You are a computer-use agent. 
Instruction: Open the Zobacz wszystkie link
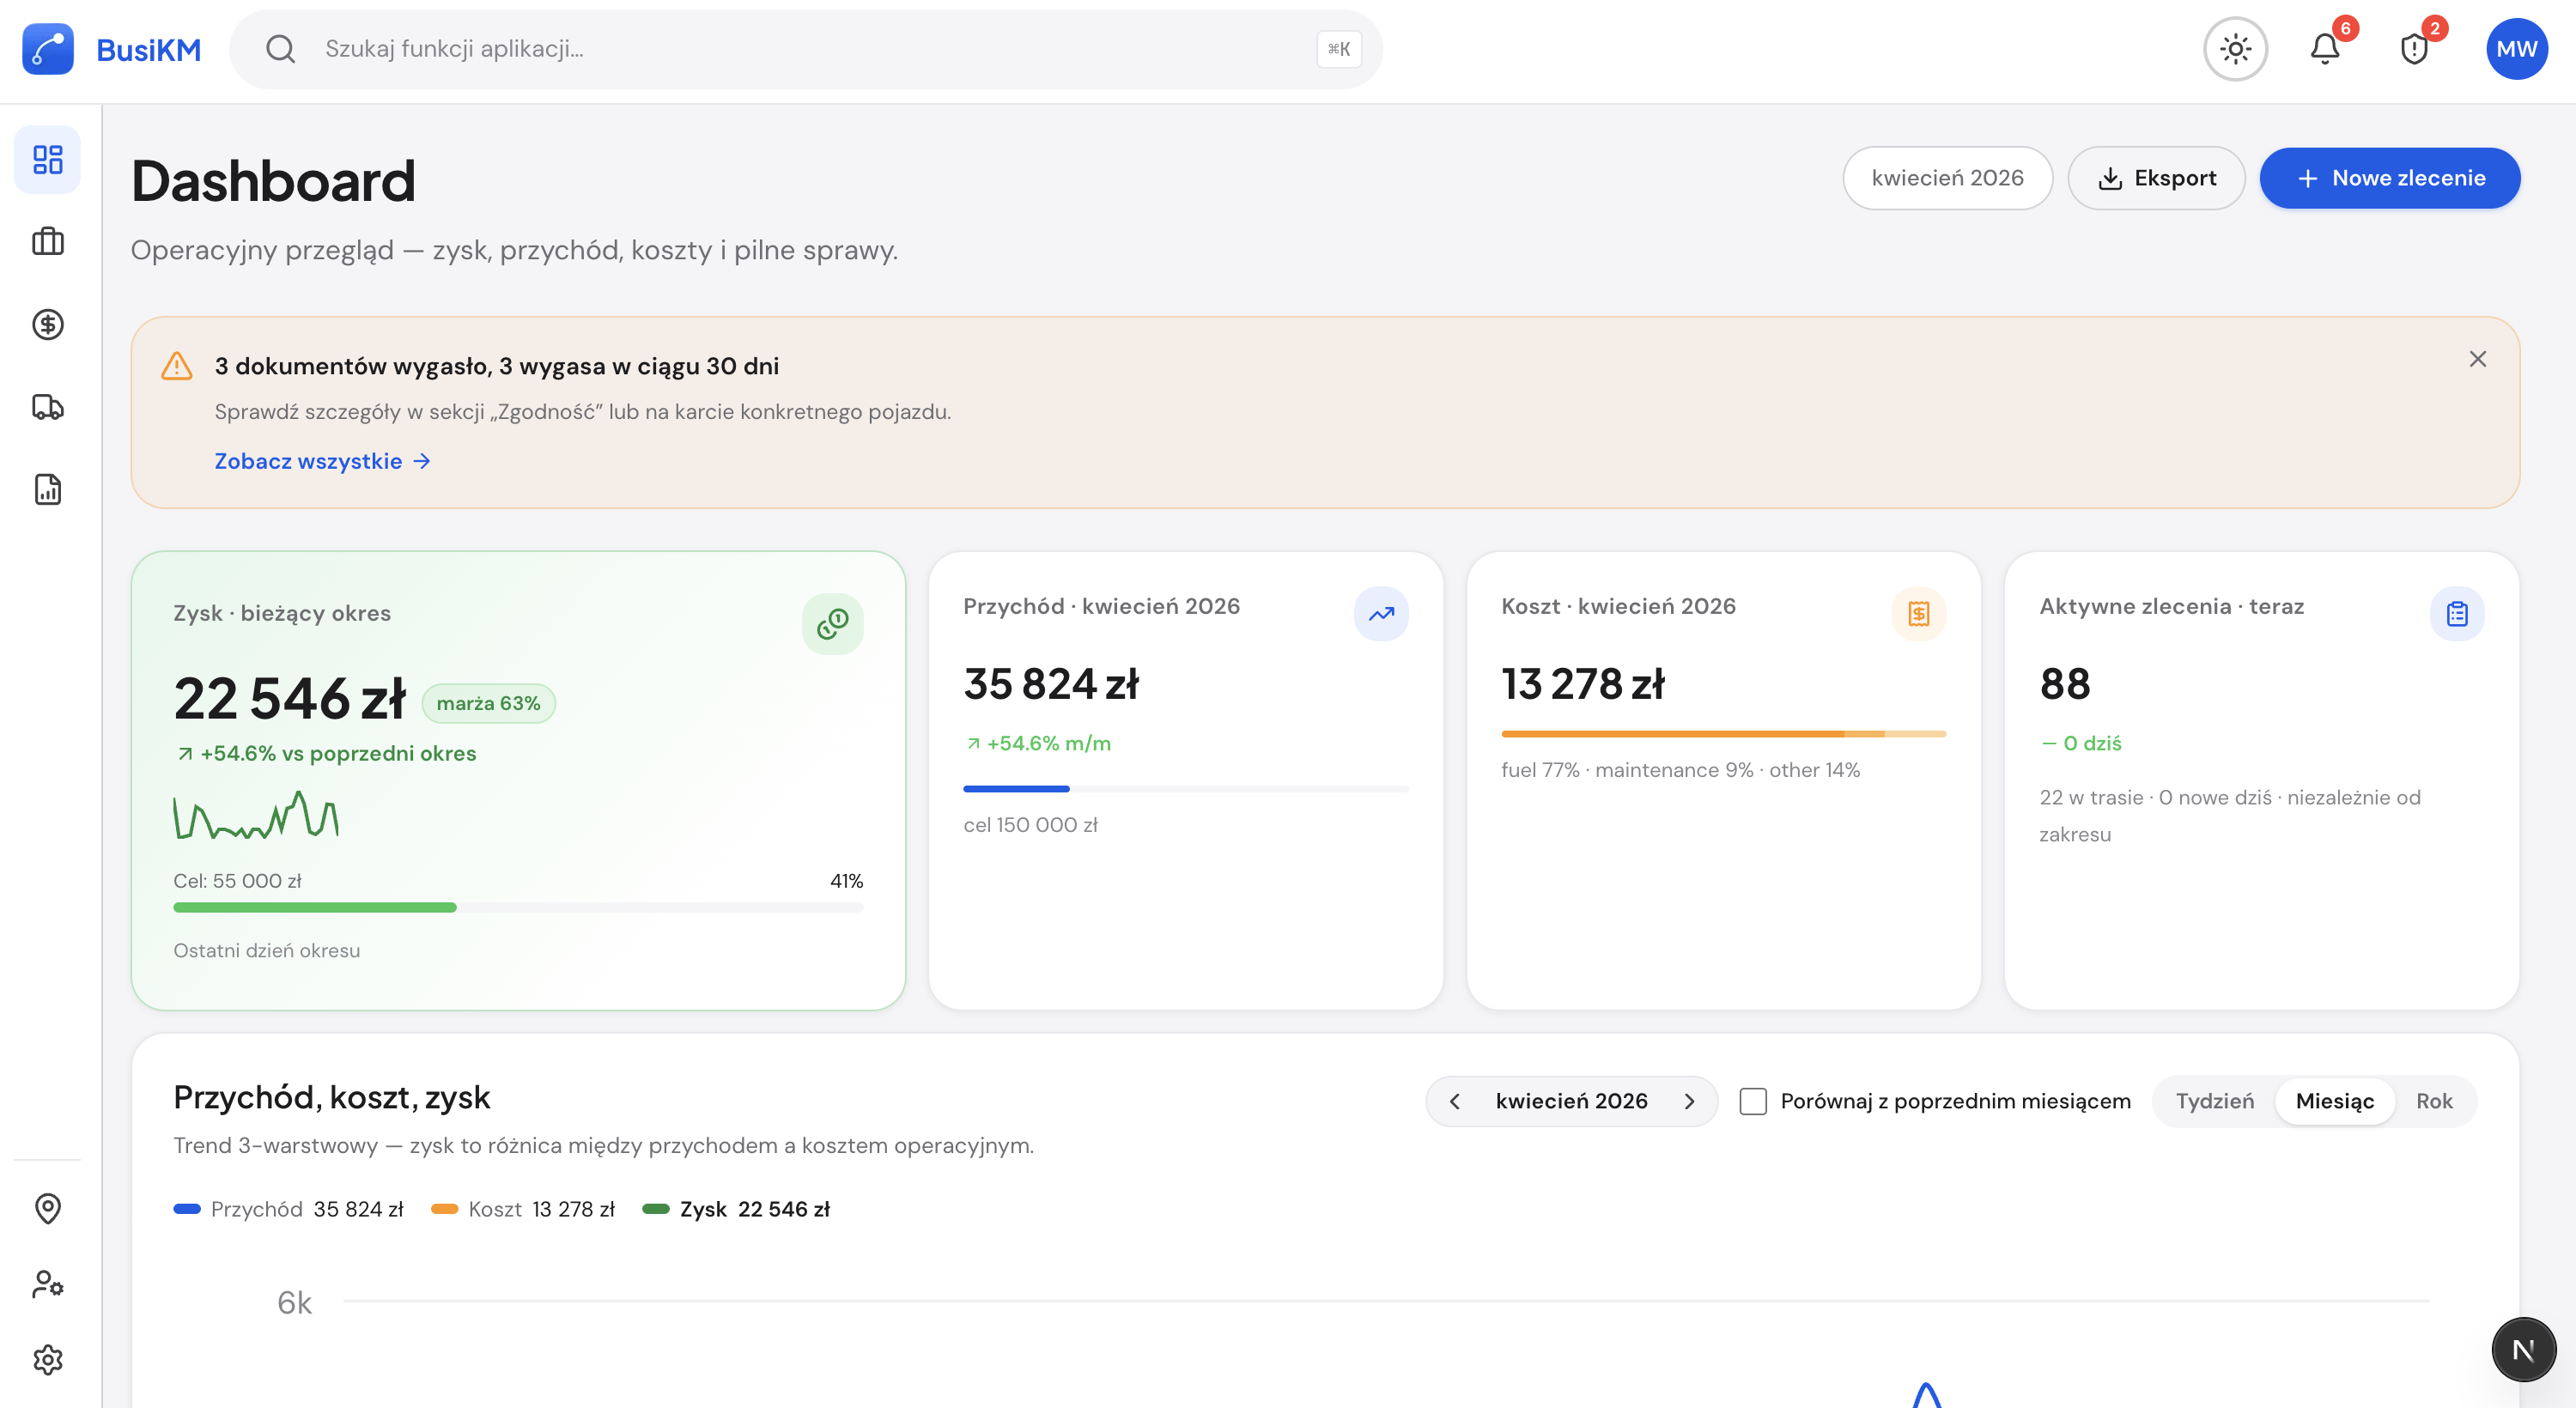click(322, 461)
